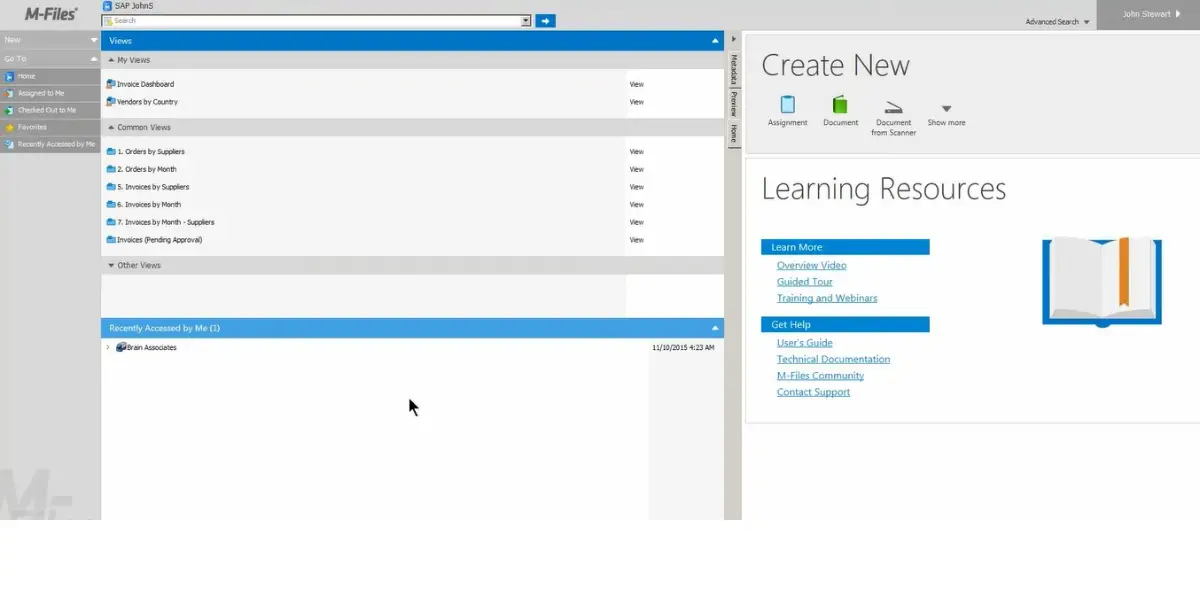Expand the Other Views section
The image size is (1200, 600).
[111, 266]
